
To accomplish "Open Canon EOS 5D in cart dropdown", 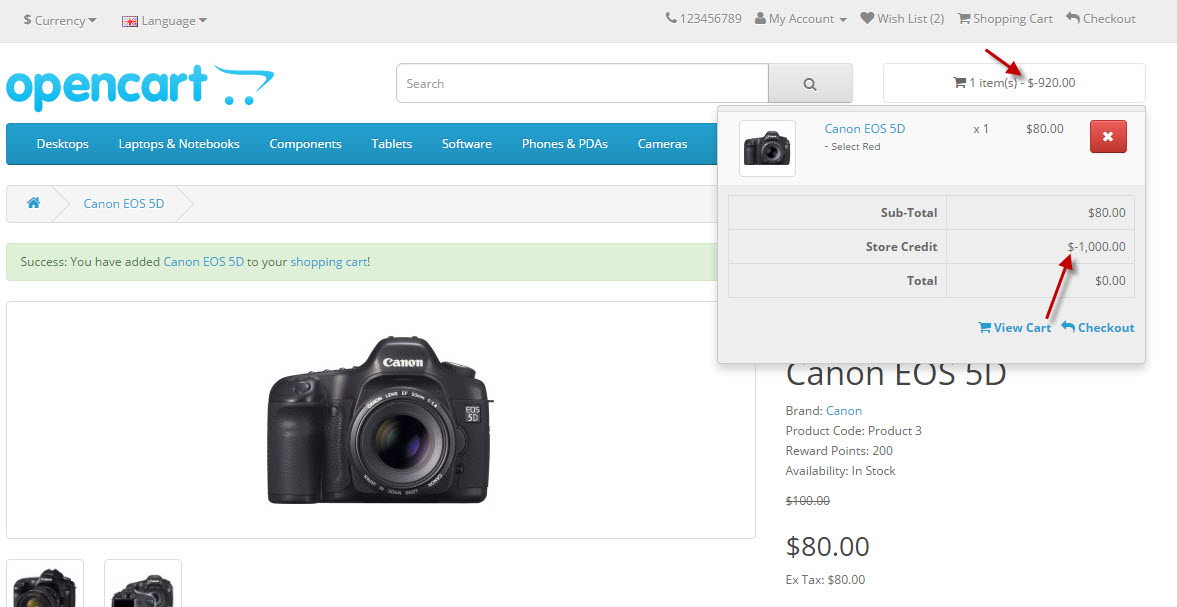I will (x=865, y=128).
